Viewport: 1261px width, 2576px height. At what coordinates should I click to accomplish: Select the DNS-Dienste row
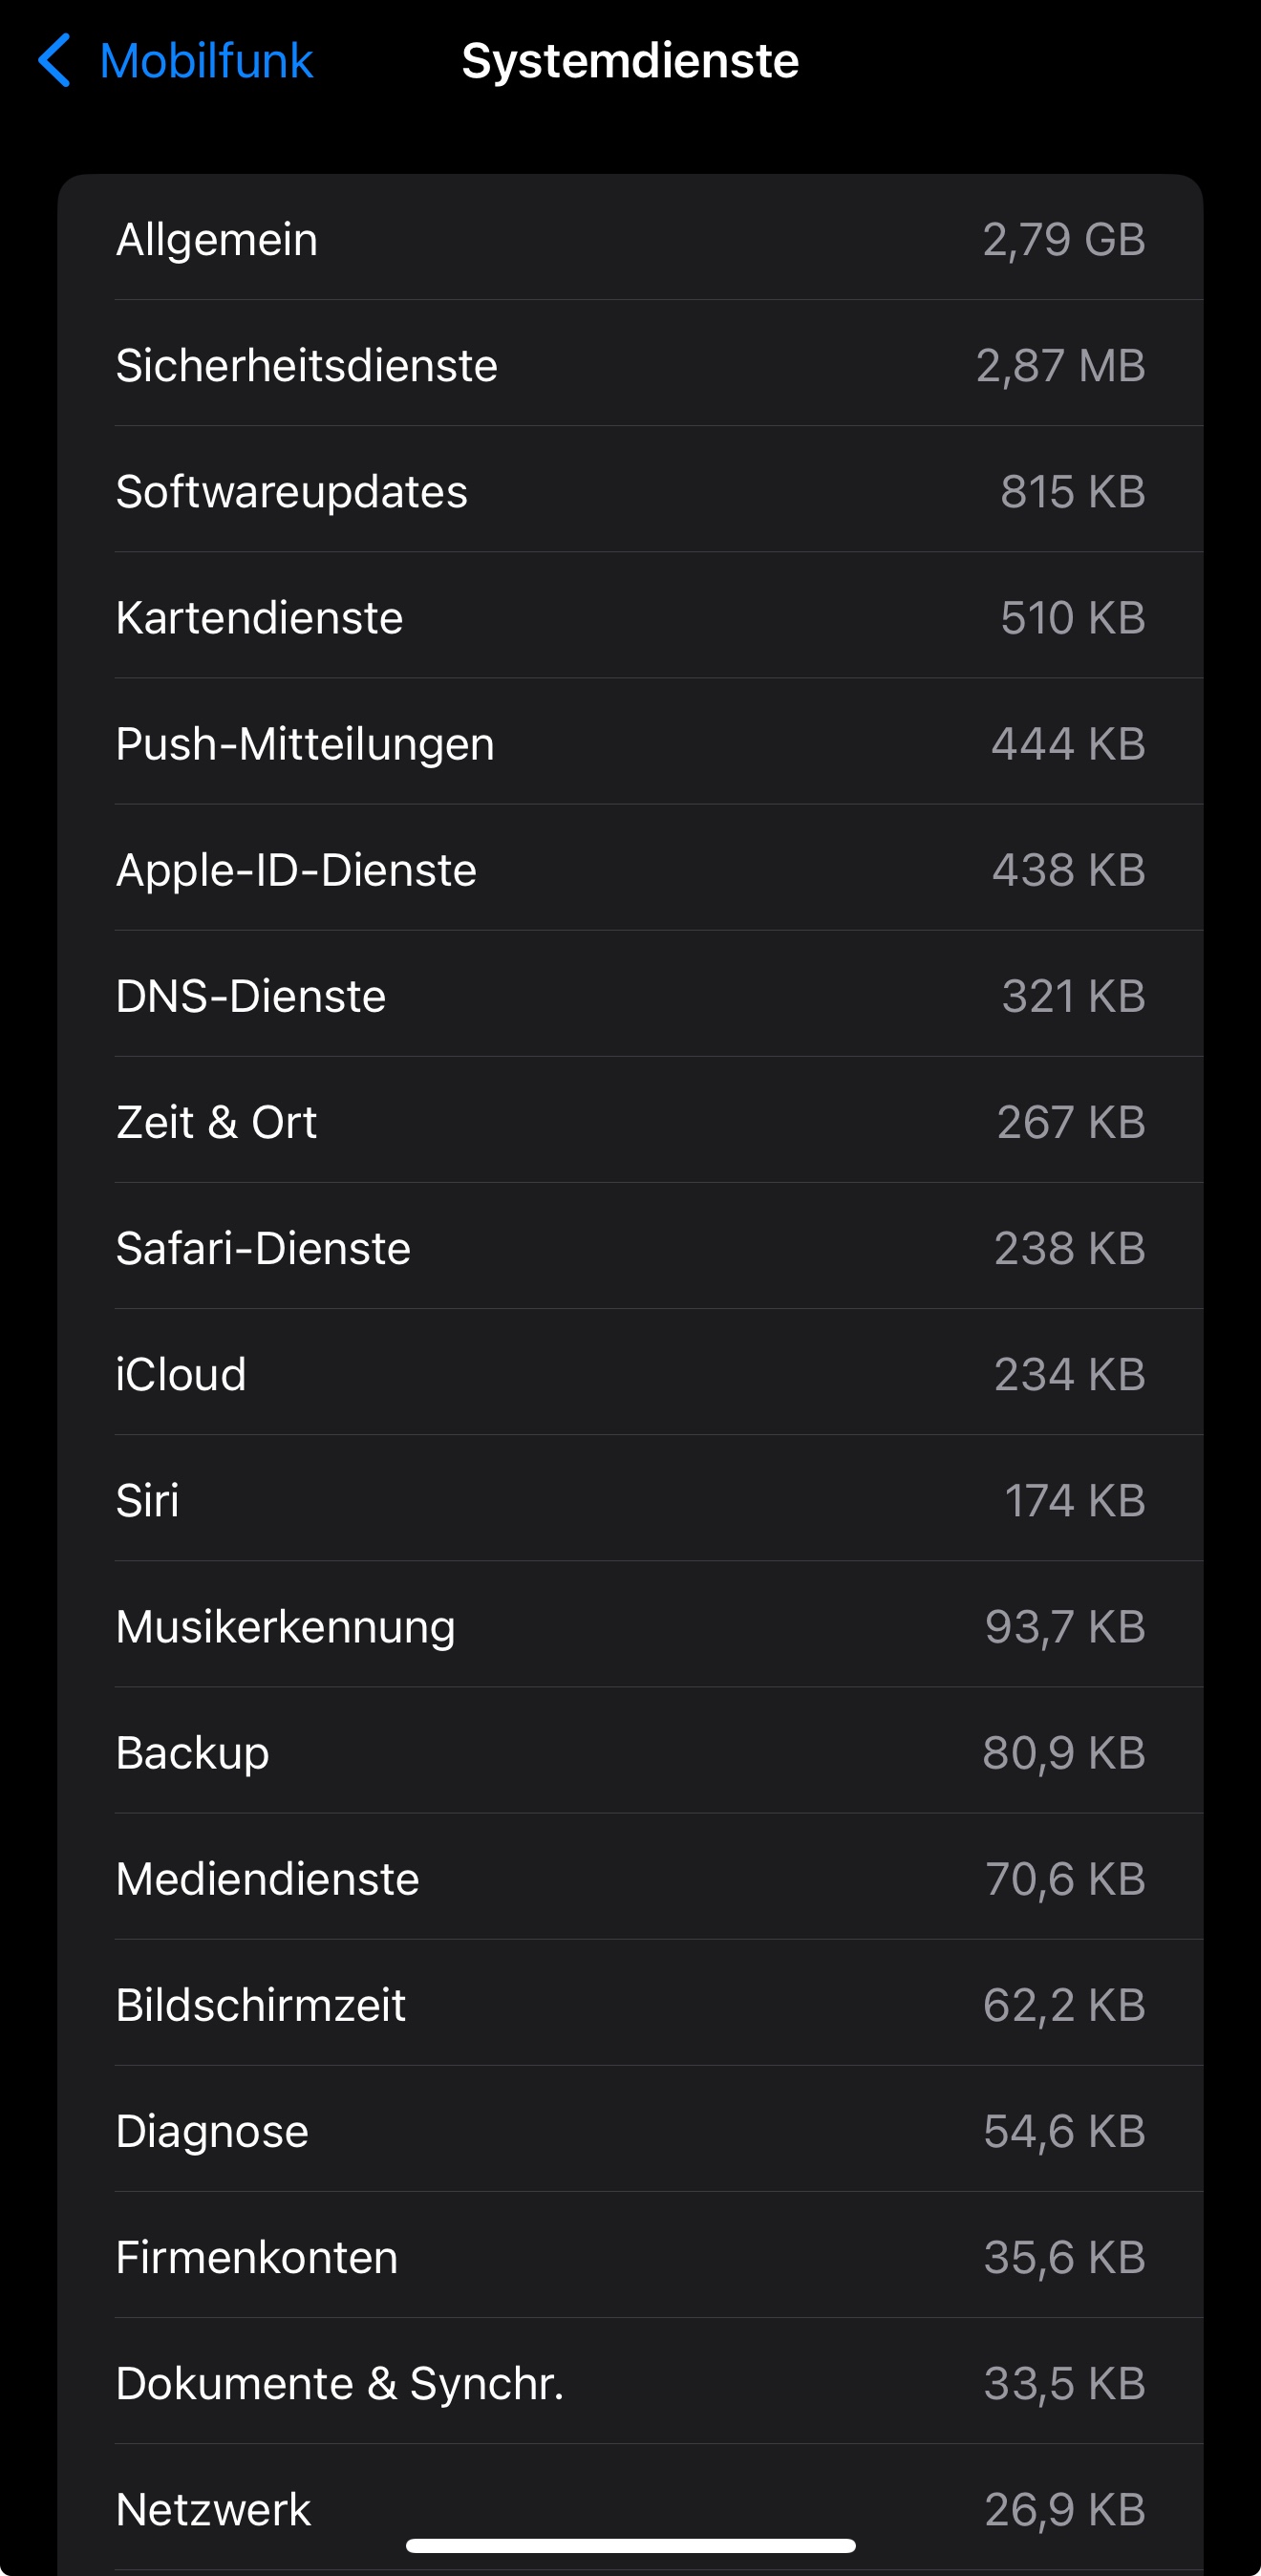(x=630, y=995)
